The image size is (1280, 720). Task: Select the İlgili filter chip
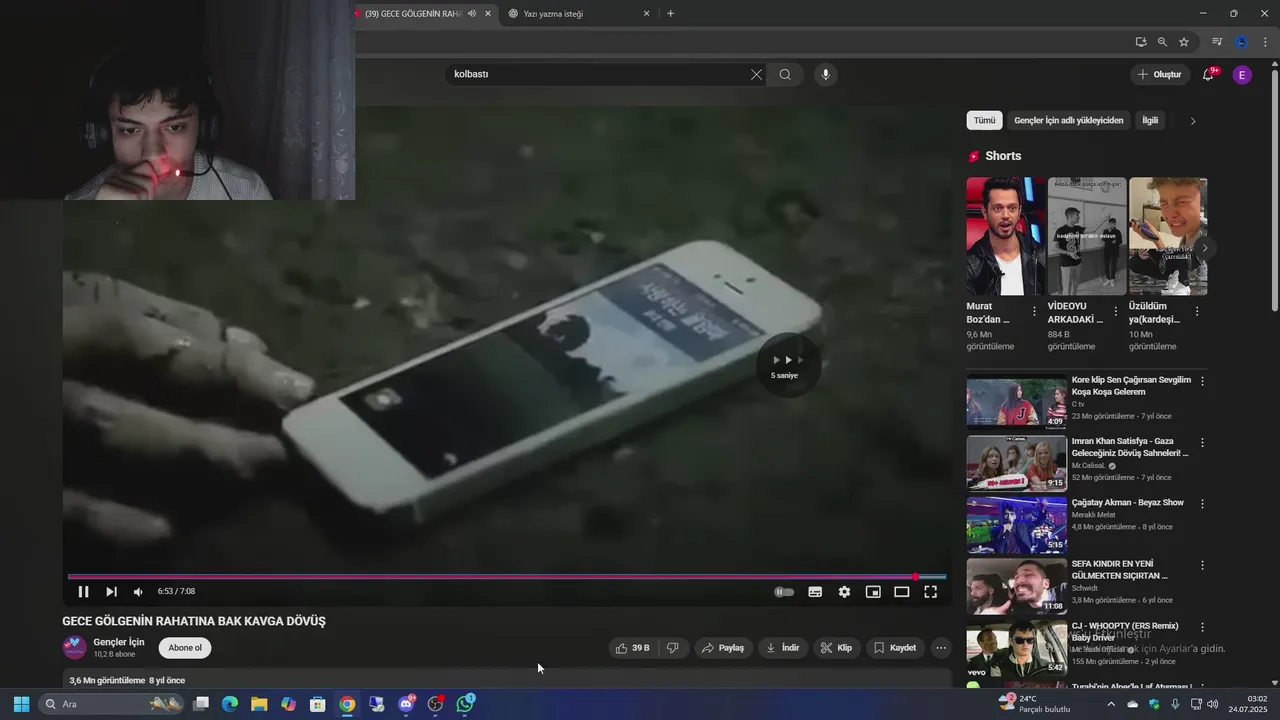click(1150, 120)
